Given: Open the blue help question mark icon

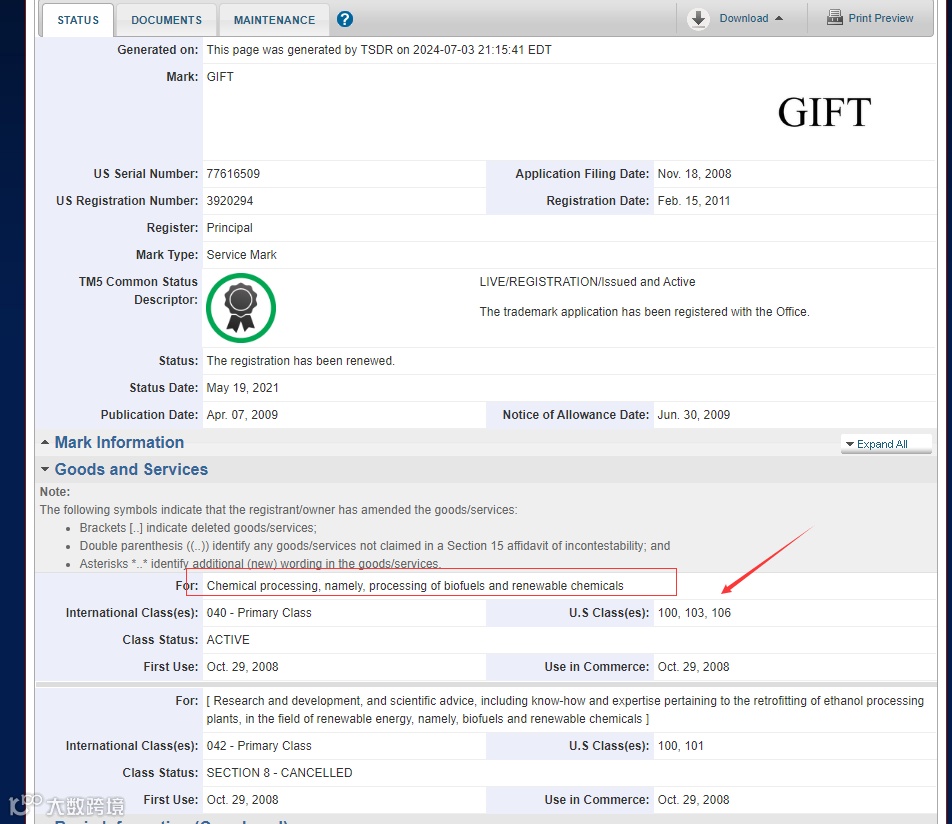Looking at the screenshot, I should click(x=345, y=19).
